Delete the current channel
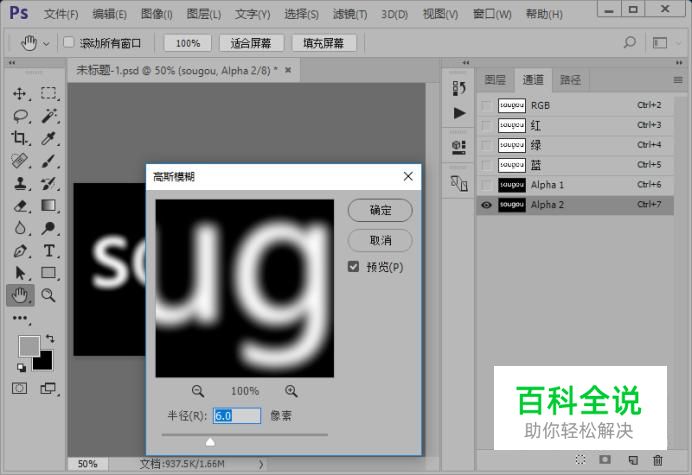 click(658, 460)
